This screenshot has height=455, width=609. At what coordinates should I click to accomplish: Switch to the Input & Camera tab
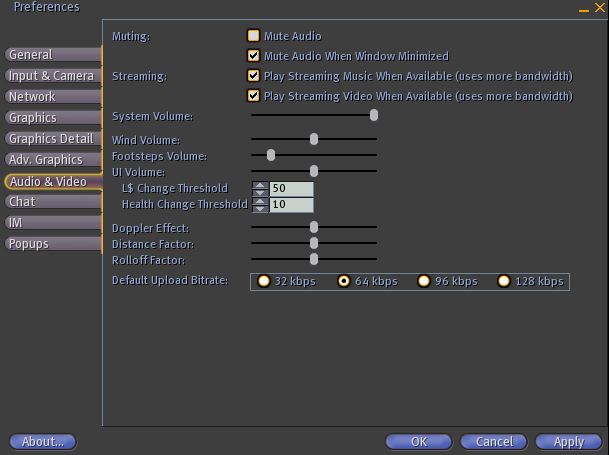coord(52,76)
